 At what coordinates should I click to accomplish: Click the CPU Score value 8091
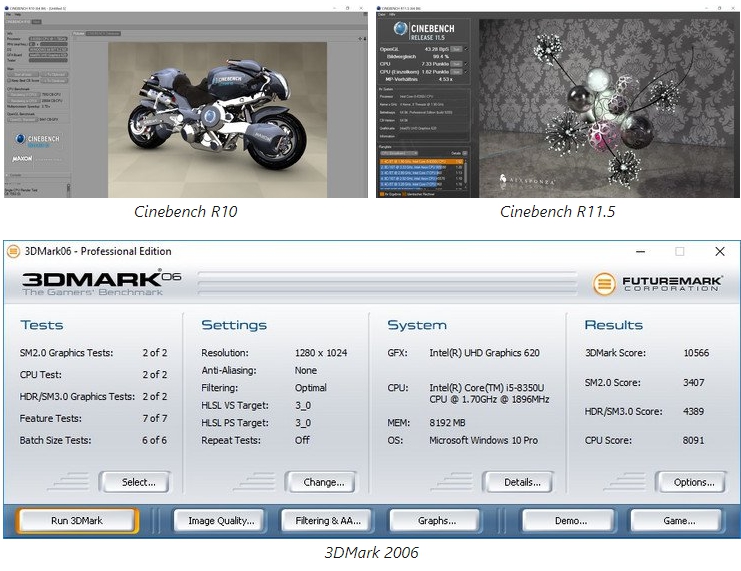pyautogui.click(x=693, y=440)
